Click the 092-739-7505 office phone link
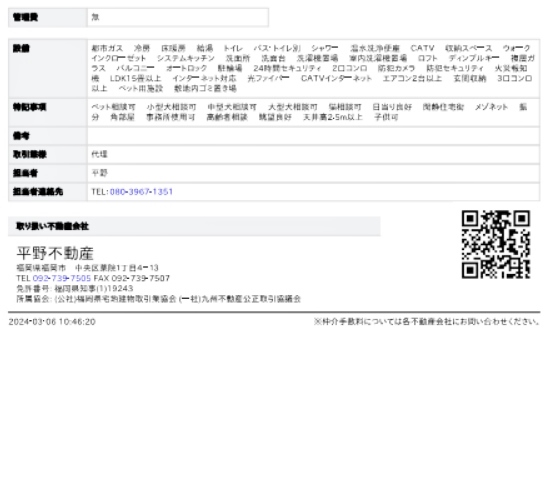 point(62,279)
